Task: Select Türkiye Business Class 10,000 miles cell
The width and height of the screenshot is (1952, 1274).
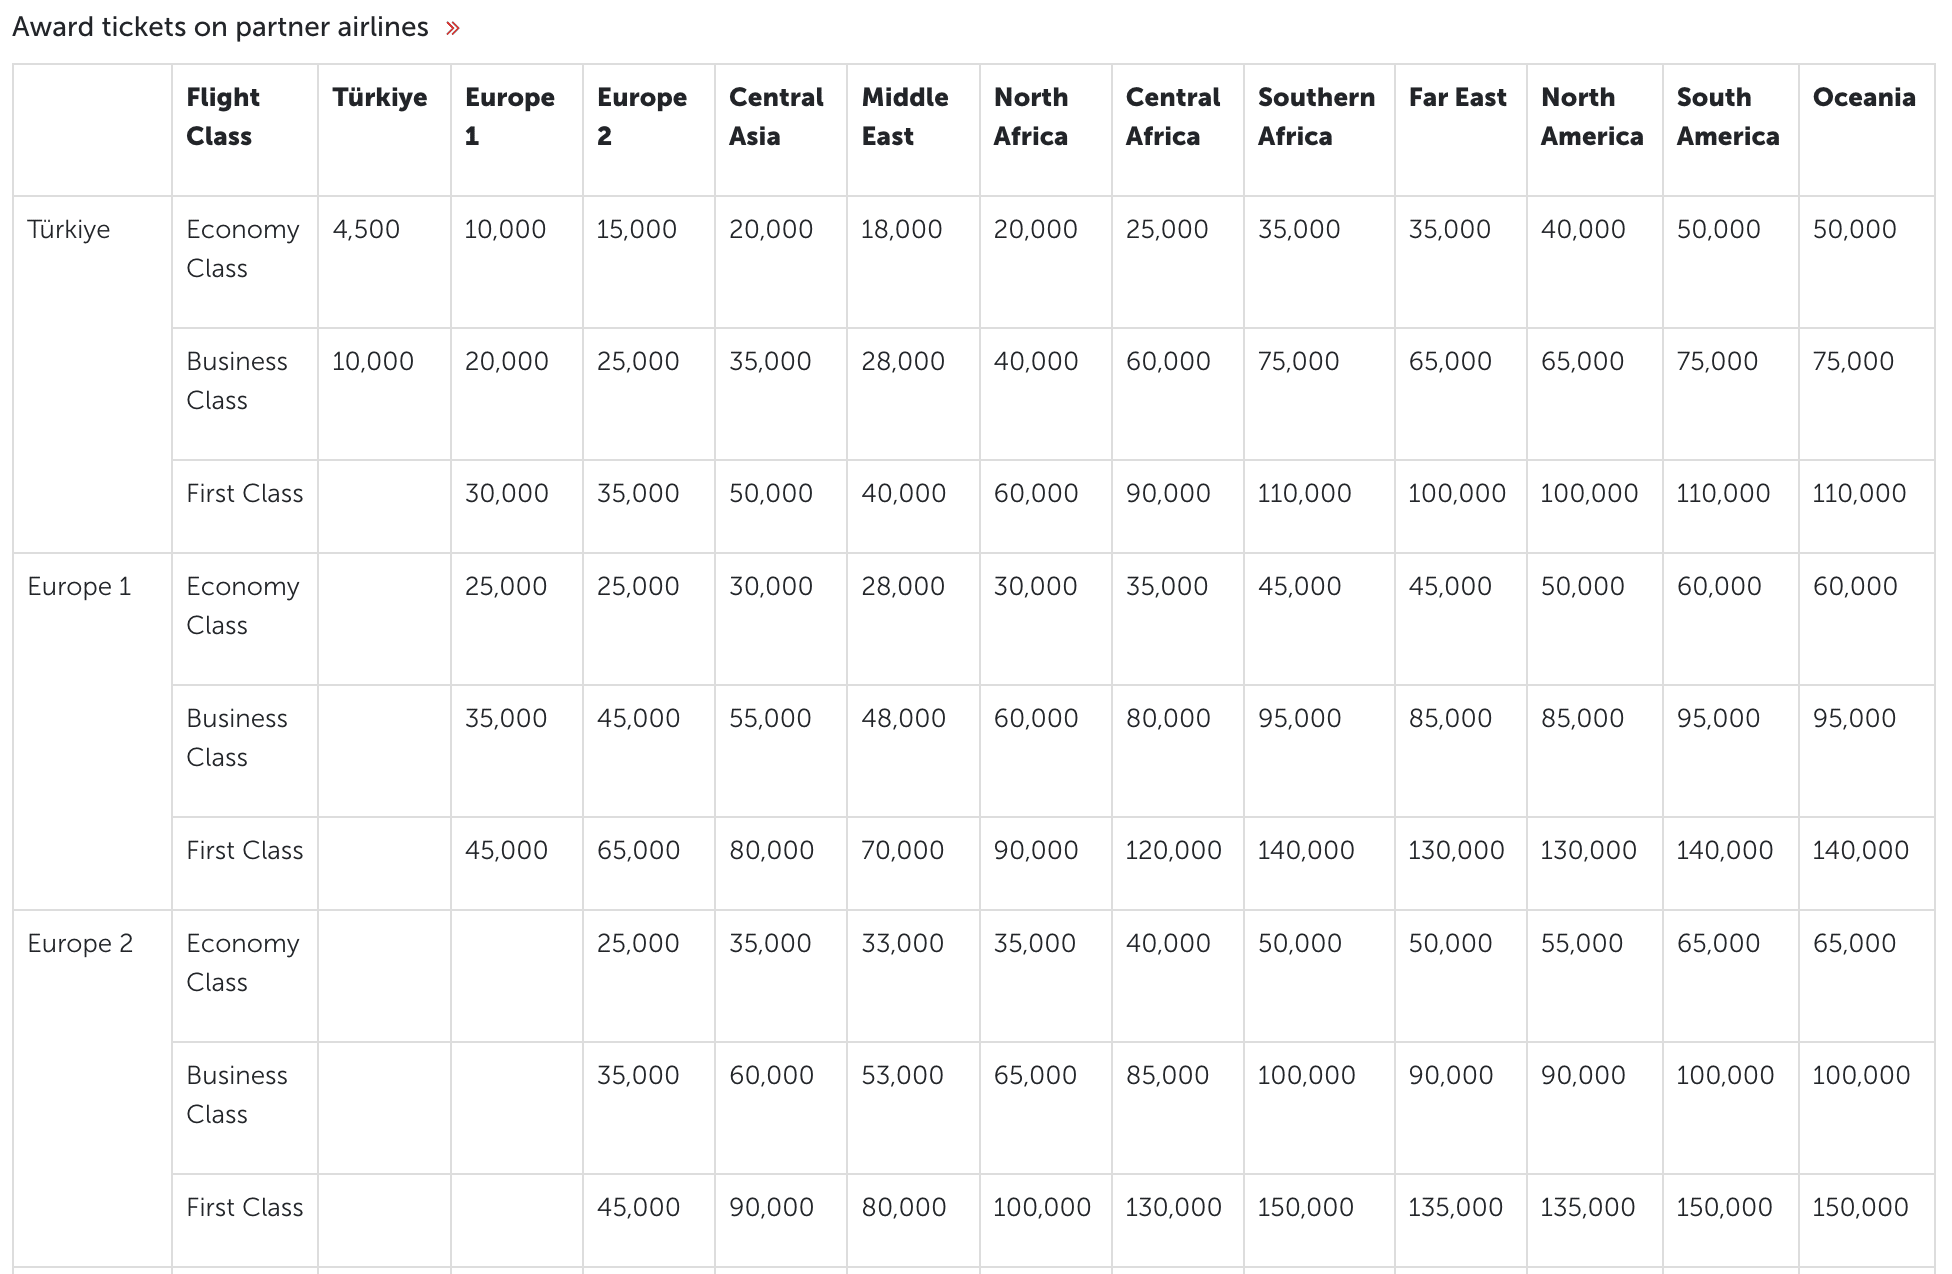Action: [x=372, y=361]
